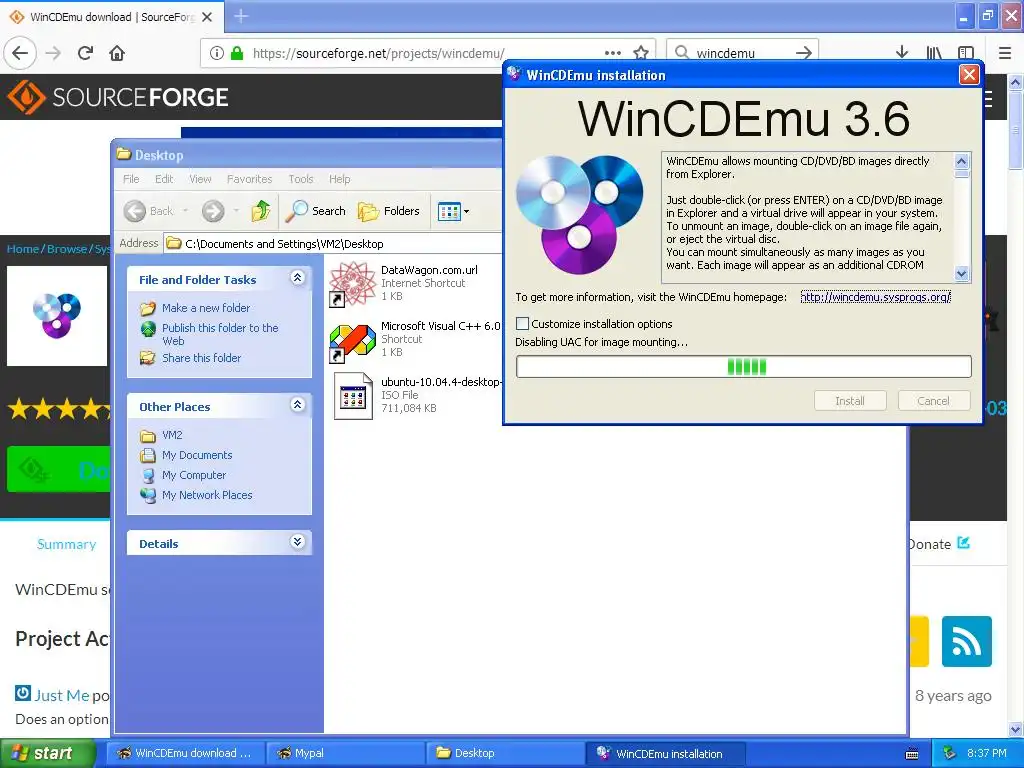1024x768 pixels.
Task: Click the SourceForge logo
Action: [x=118, y=97]
